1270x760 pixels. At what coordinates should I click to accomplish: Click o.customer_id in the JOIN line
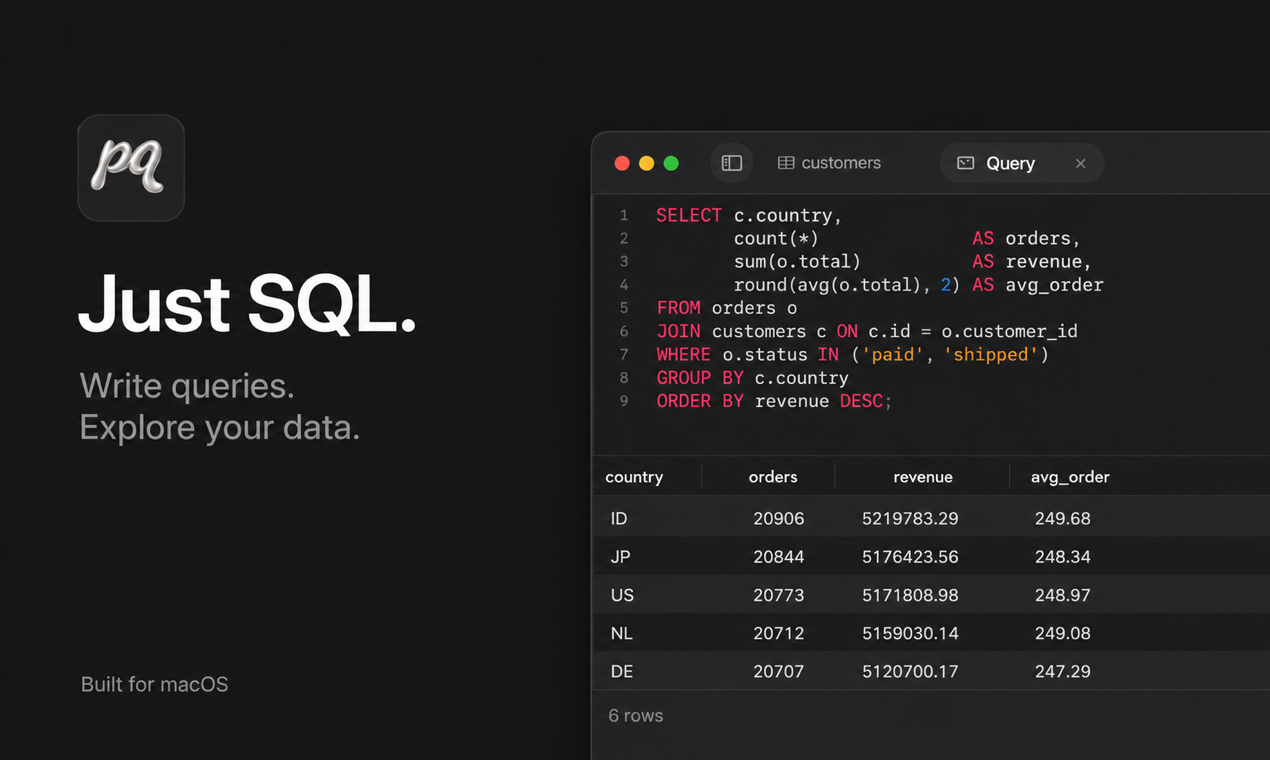pyautogui.click(x=1009, y=331)
